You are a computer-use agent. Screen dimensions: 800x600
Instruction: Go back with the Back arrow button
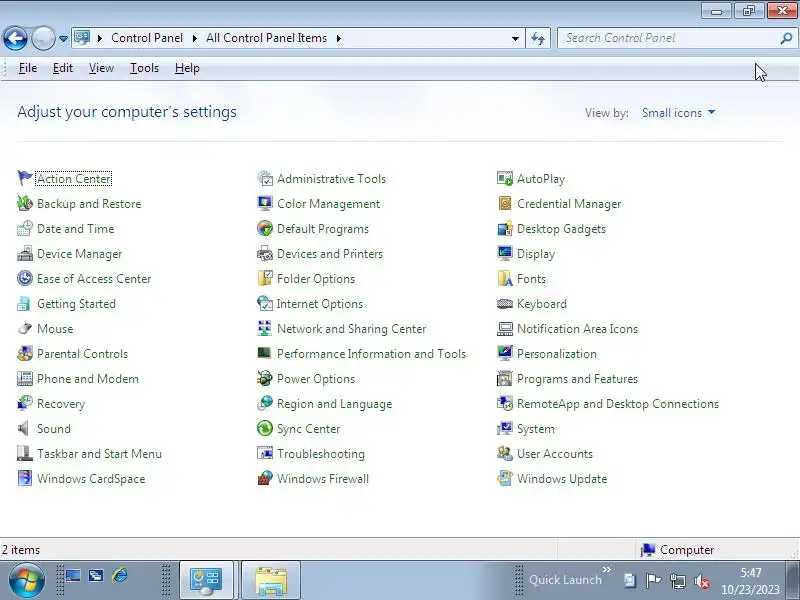click(x=15, y=38)
